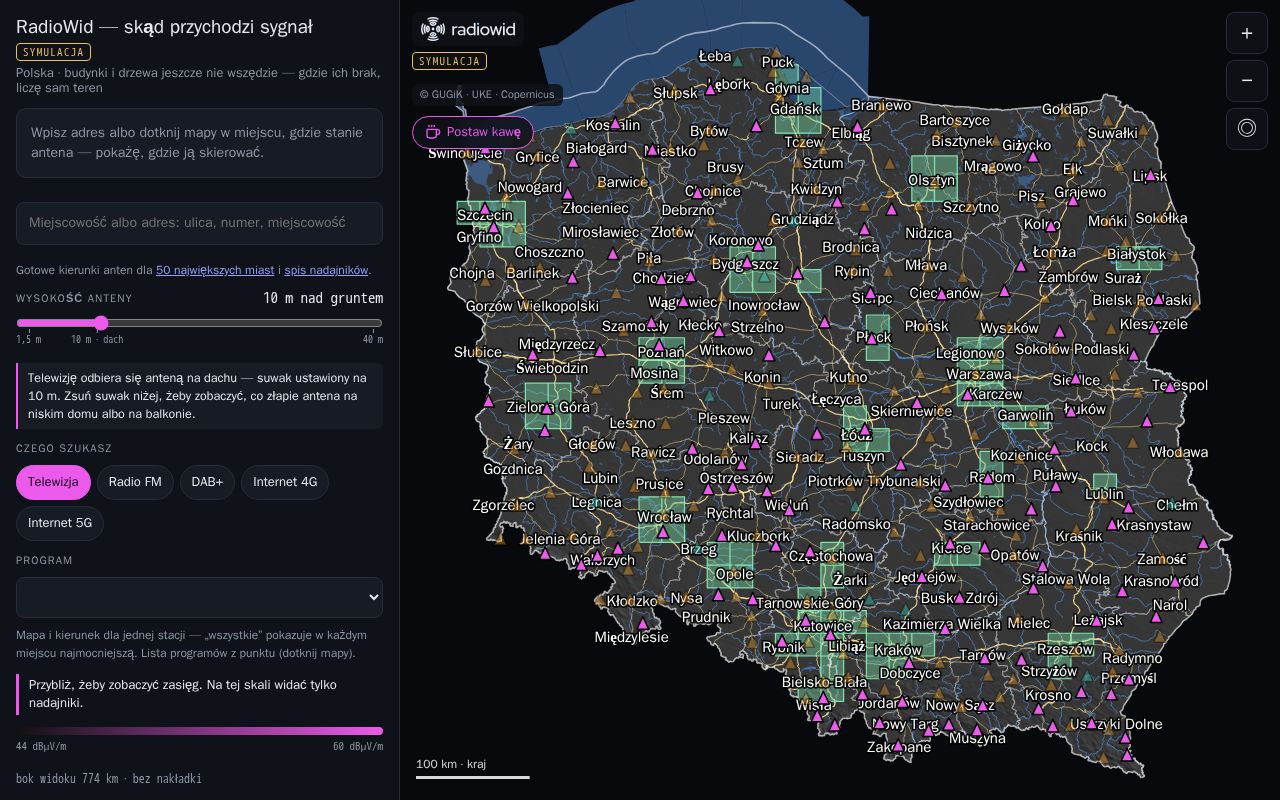Screen dimensions: 1280x800
Task: Click the transmitter triangle near Zakopane
Action: click(x=897, y=746)
